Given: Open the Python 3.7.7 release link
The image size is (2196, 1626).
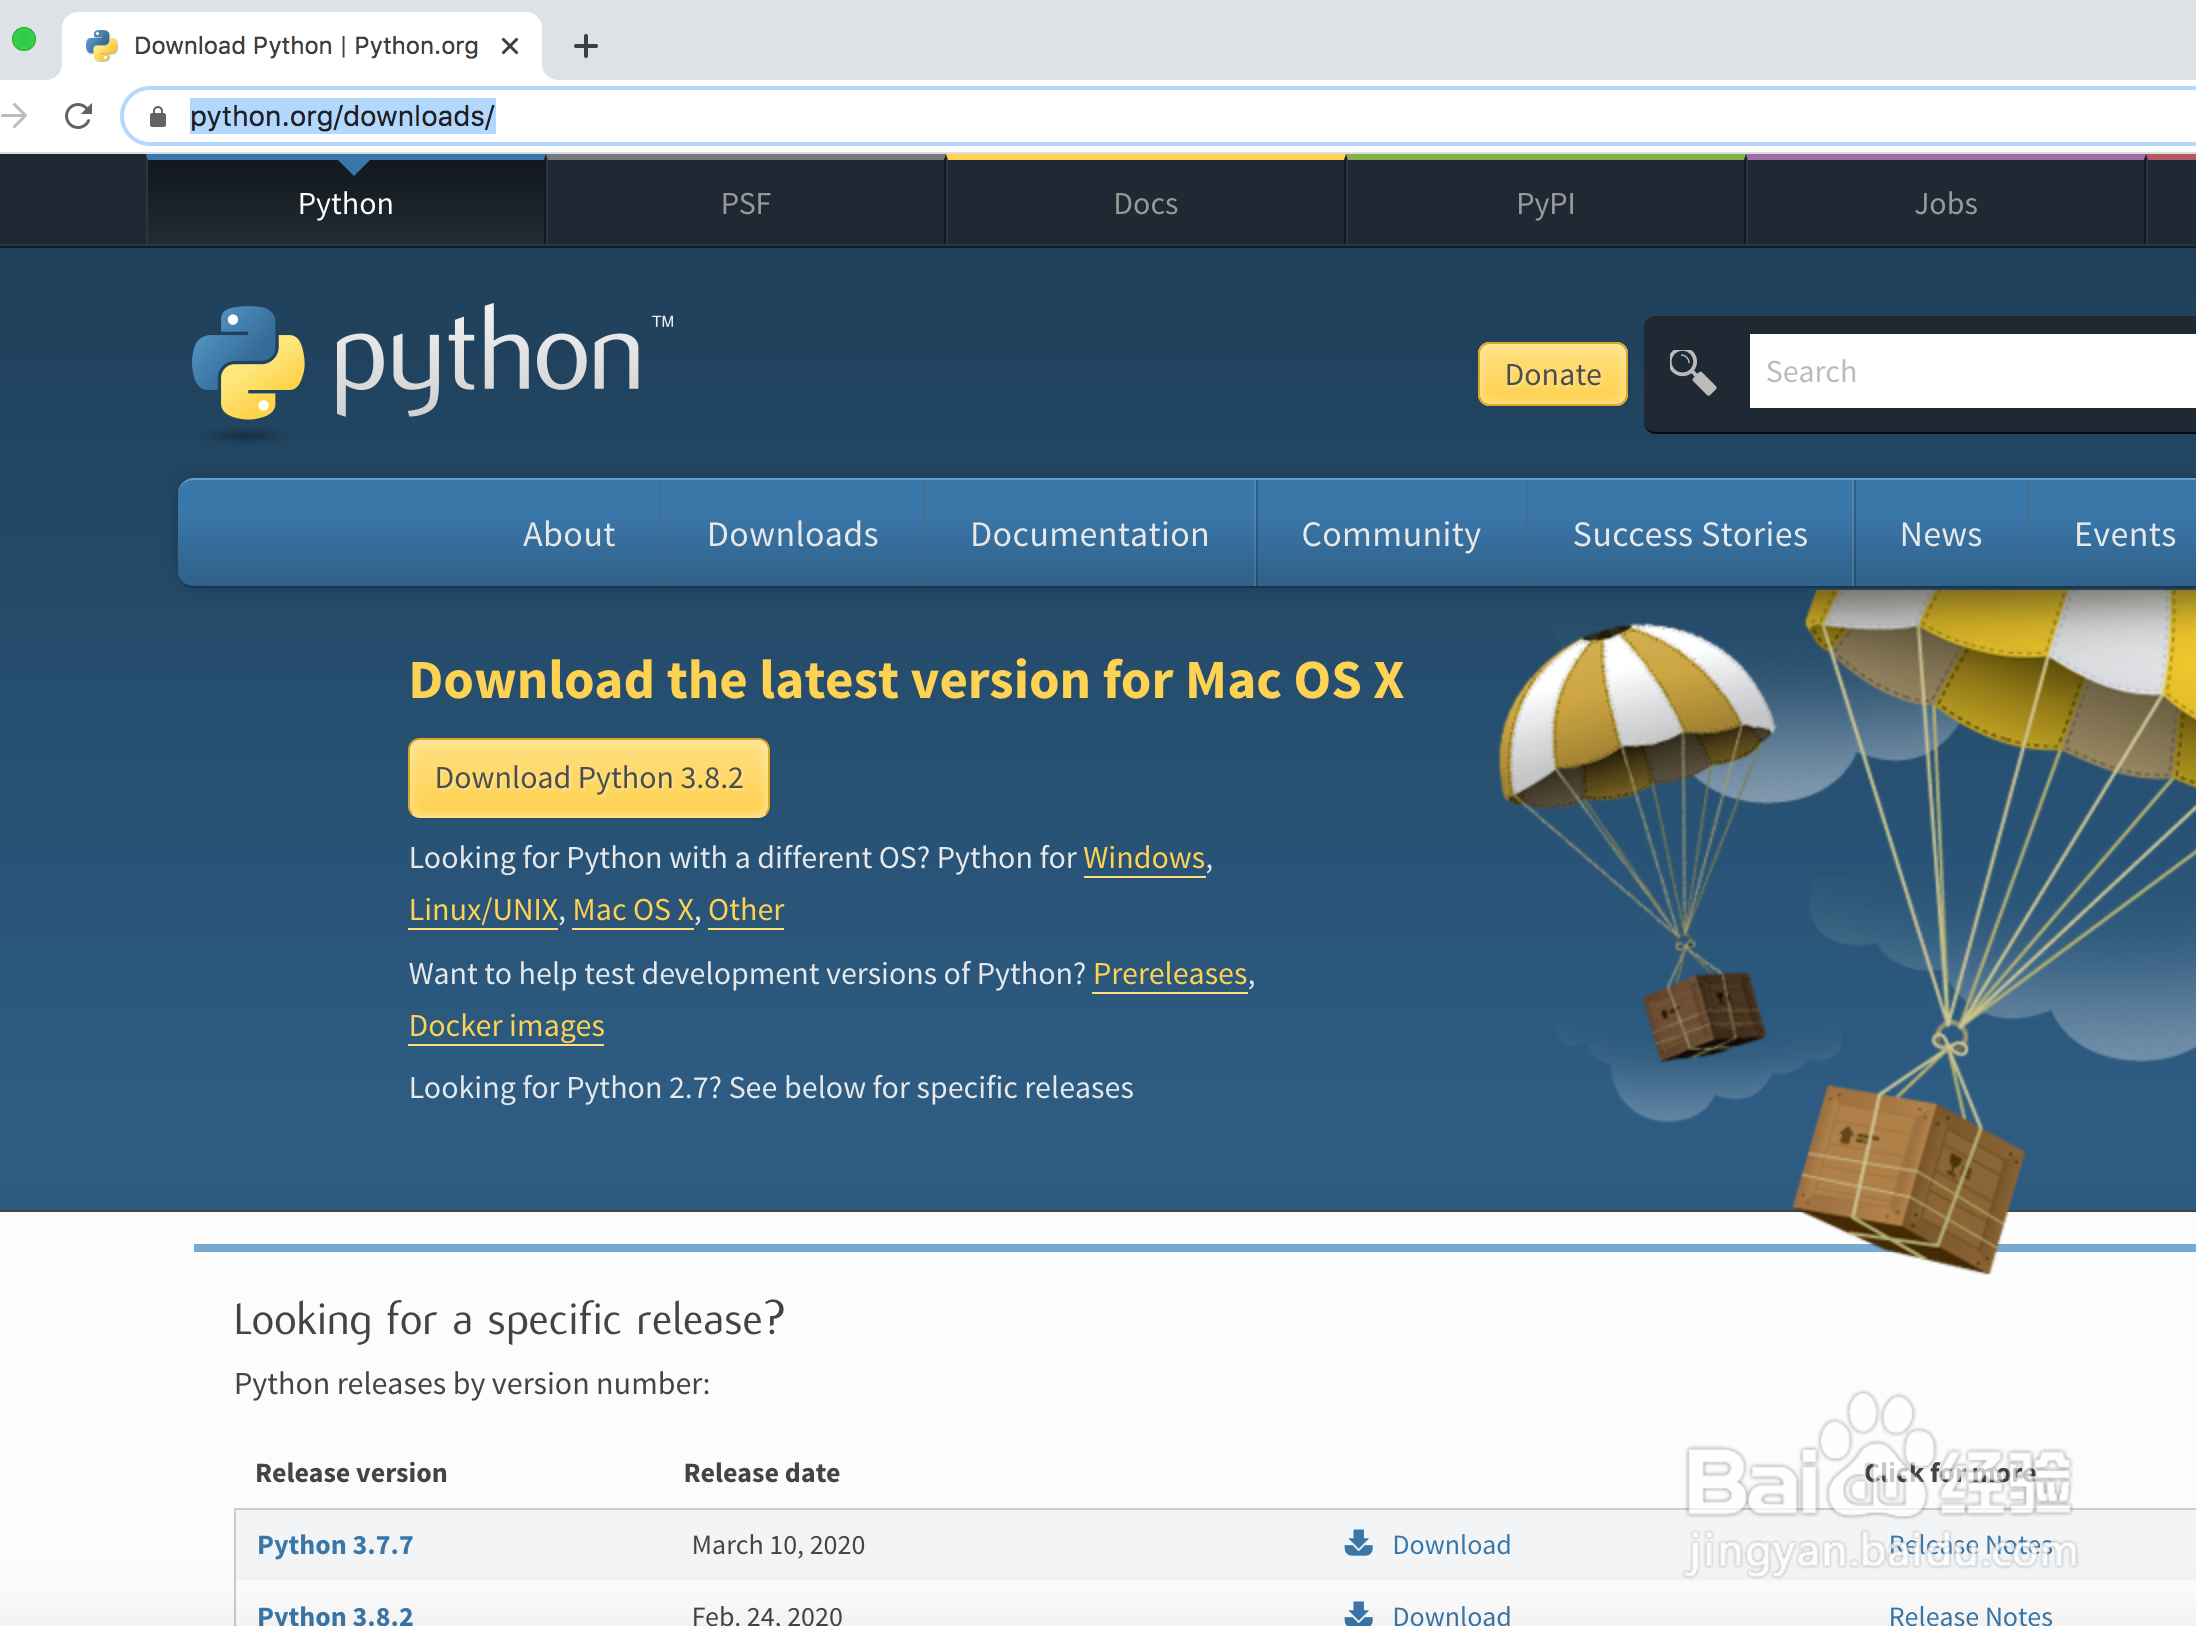Looking at the screenshot, I should pos(335,1545).
